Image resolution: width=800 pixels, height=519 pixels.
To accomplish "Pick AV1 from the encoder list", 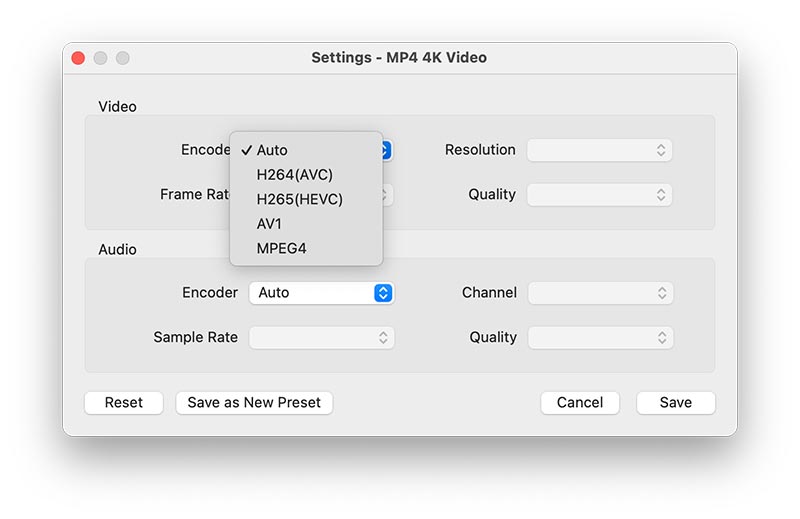I will click(306, 224).
